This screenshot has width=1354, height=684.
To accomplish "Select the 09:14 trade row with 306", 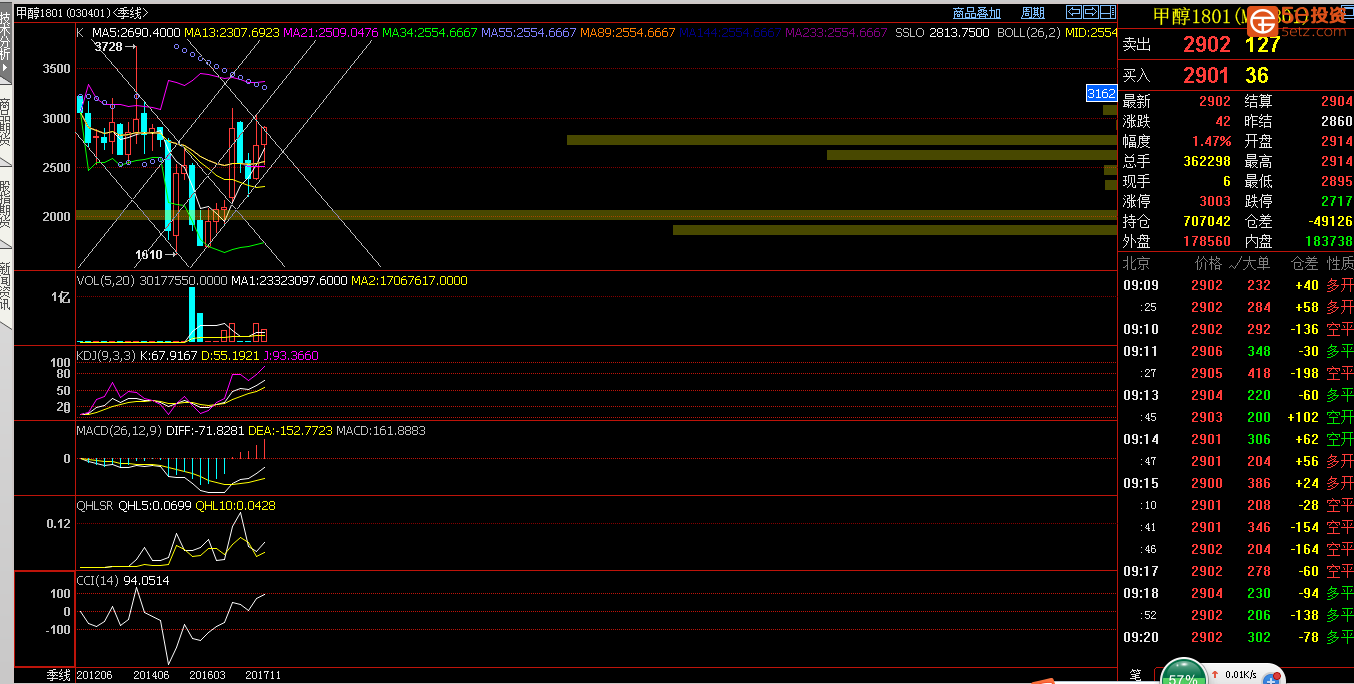I will pyautogui.click(x=1237, y=439).
